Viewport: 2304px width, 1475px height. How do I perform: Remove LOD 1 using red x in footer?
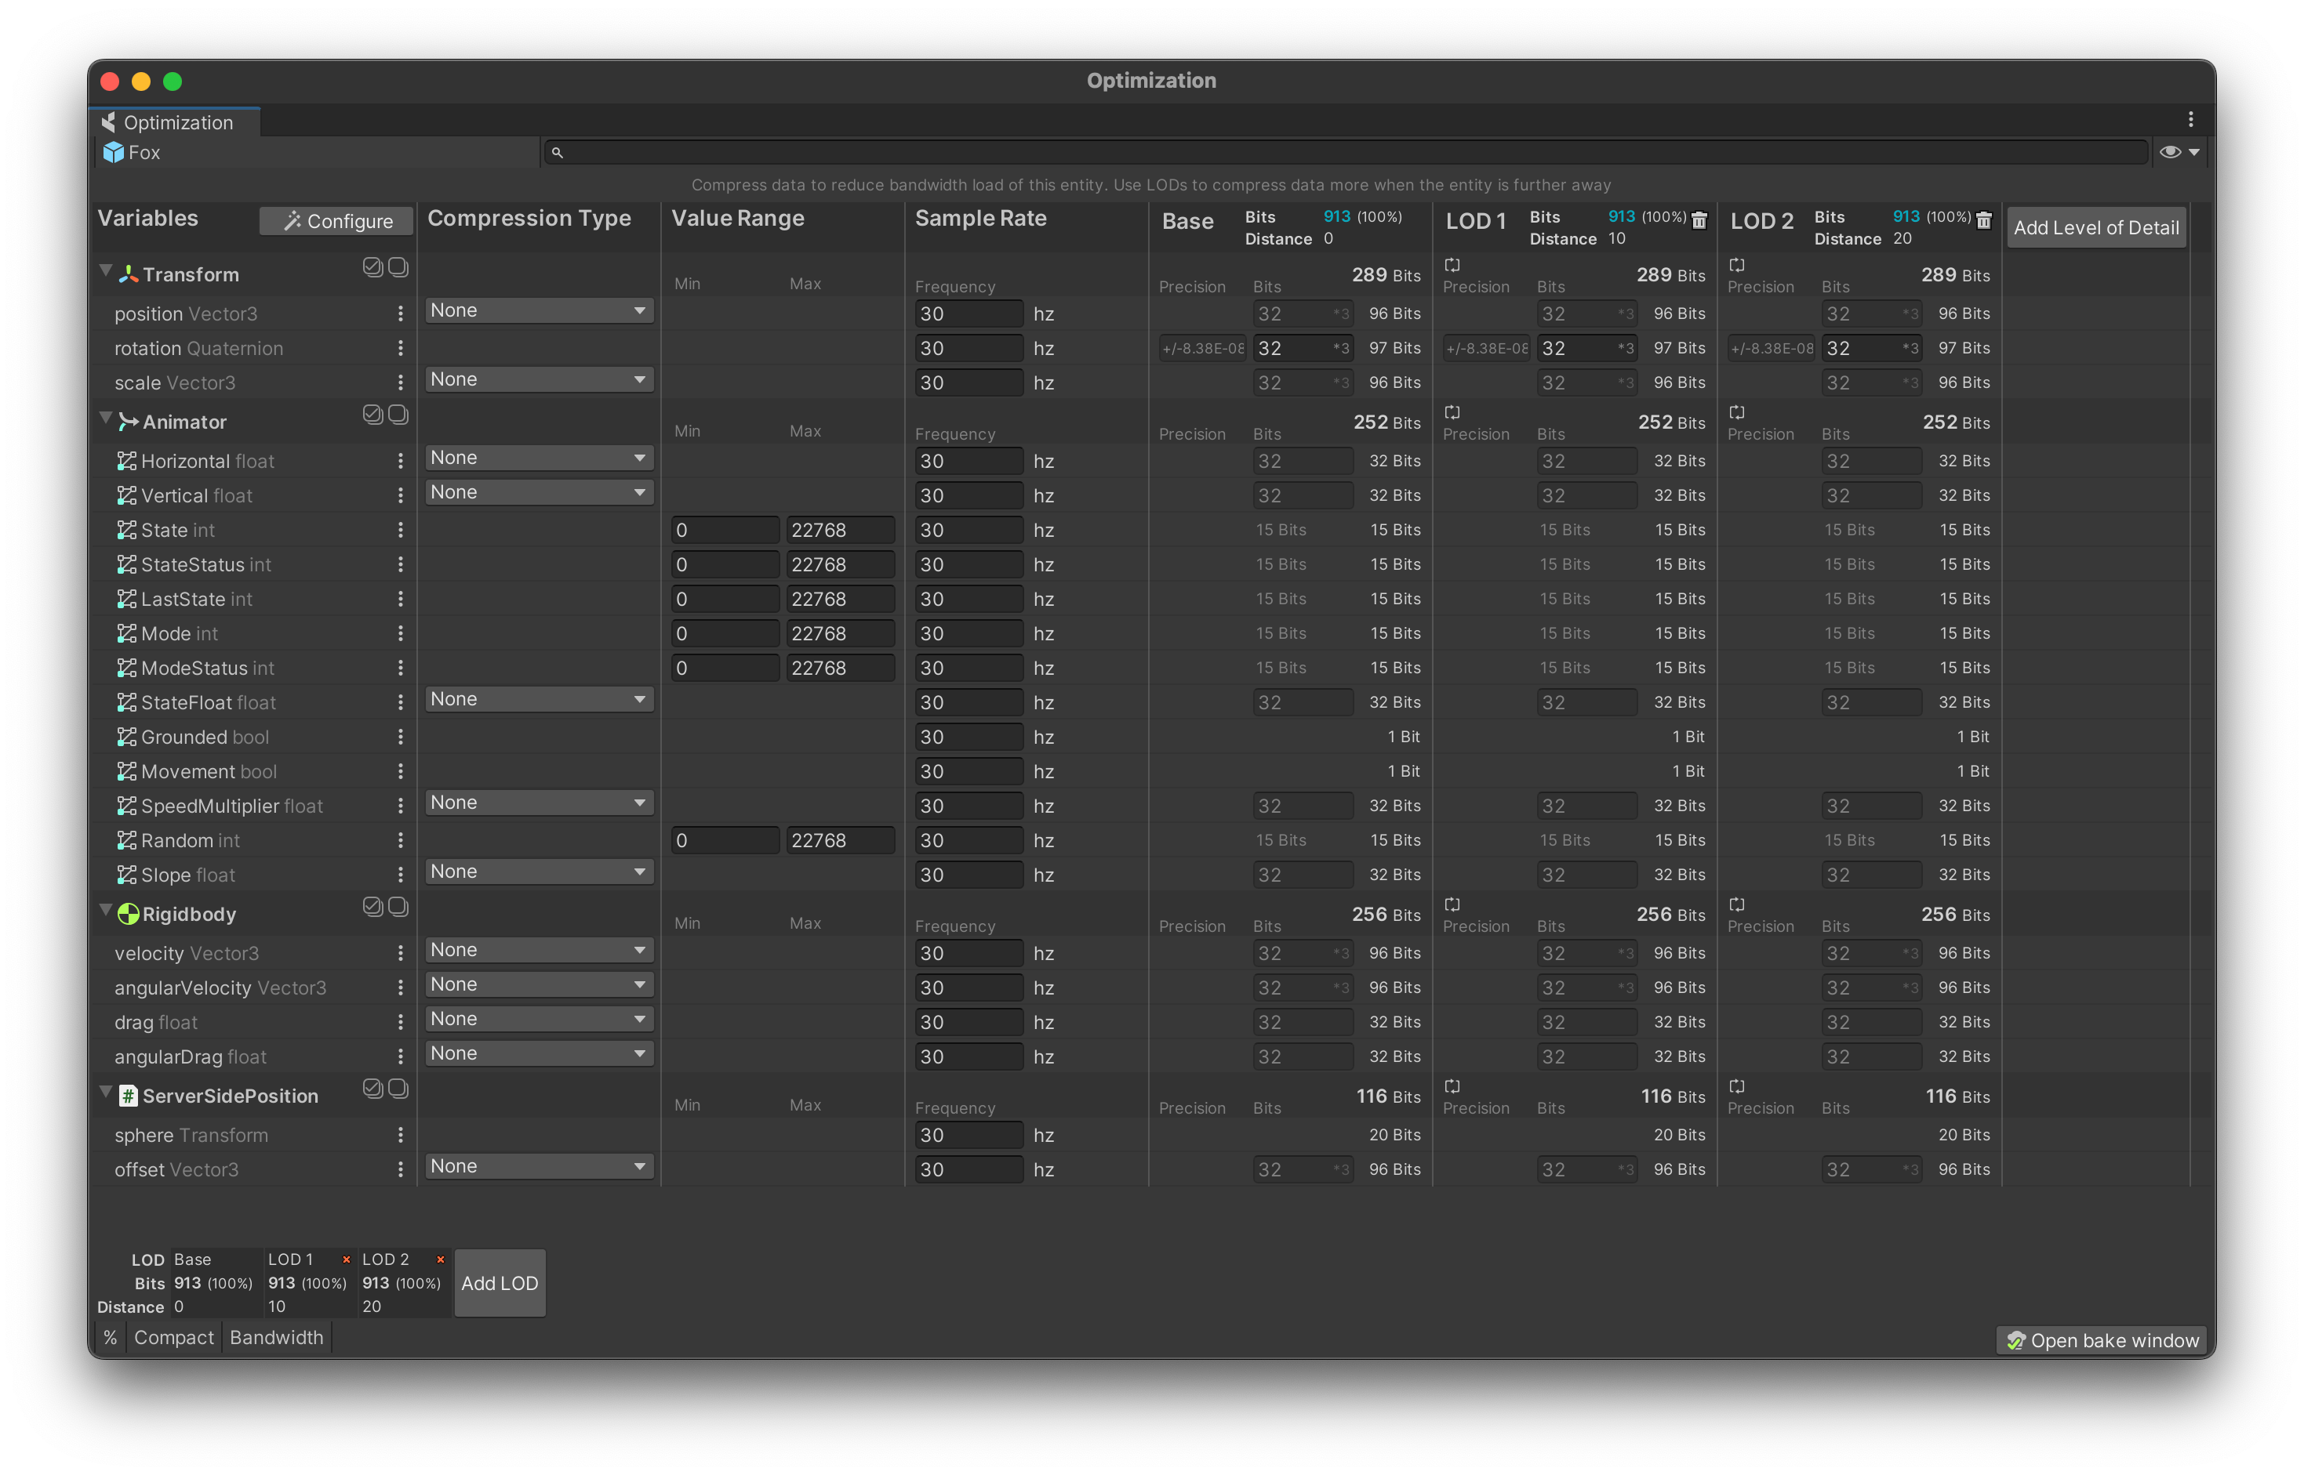coord(346,1259)
